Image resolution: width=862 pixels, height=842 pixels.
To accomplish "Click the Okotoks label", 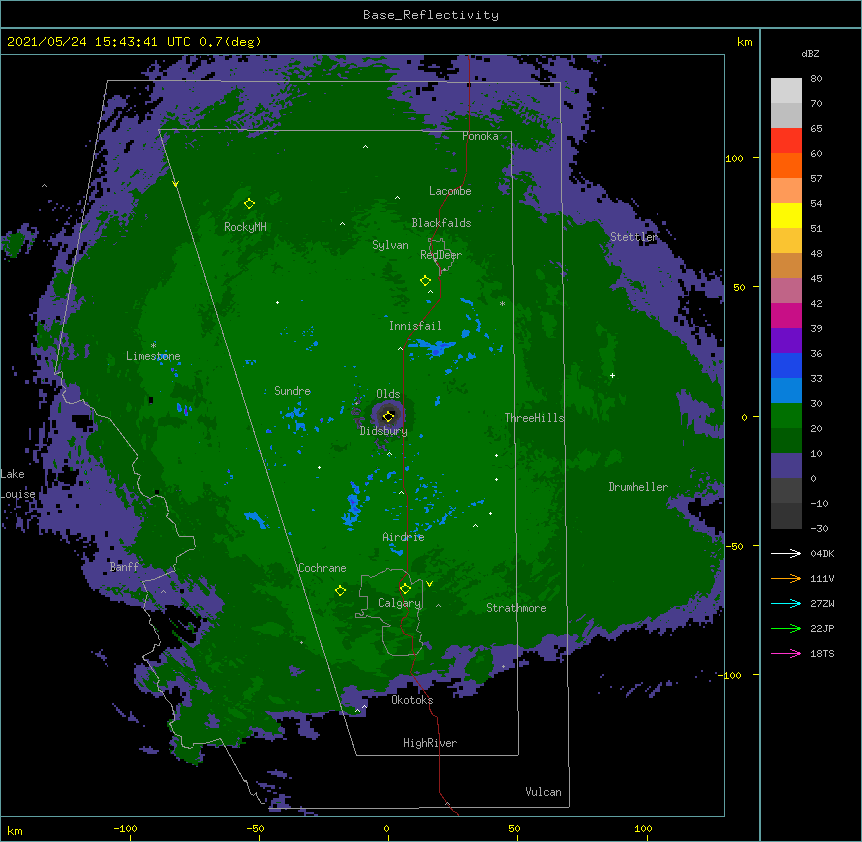I will pos(412,700).
